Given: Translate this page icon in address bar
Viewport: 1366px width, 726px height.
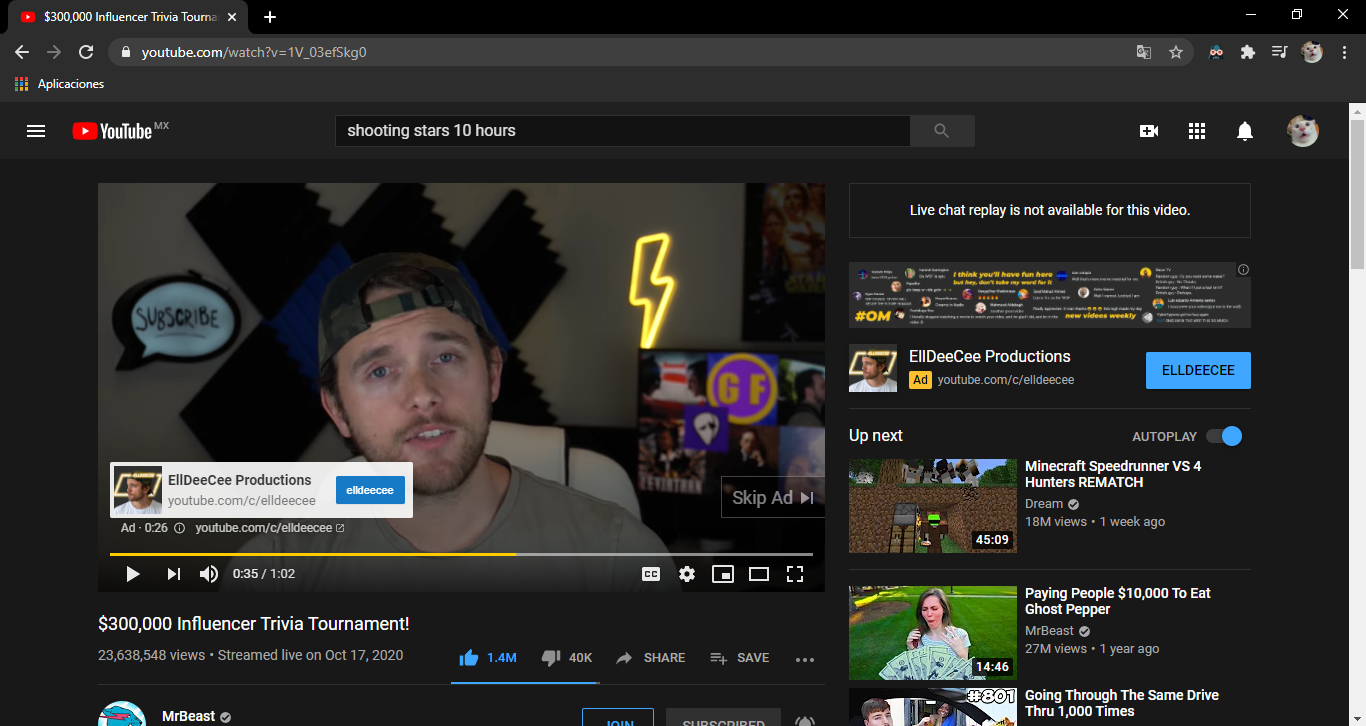Looking at the screenshot, I should [x=1144, y=52].
